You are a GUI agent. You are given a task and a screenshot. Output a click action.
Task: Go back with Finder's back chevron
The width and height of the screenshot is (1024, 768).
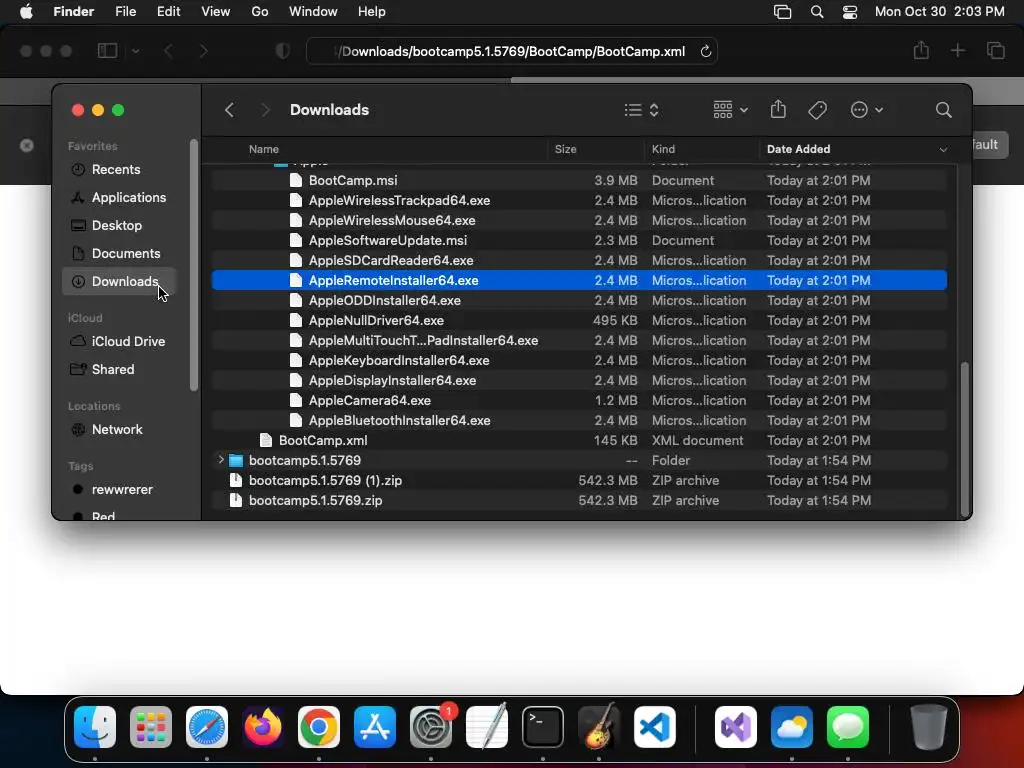(x=229, y=110)
